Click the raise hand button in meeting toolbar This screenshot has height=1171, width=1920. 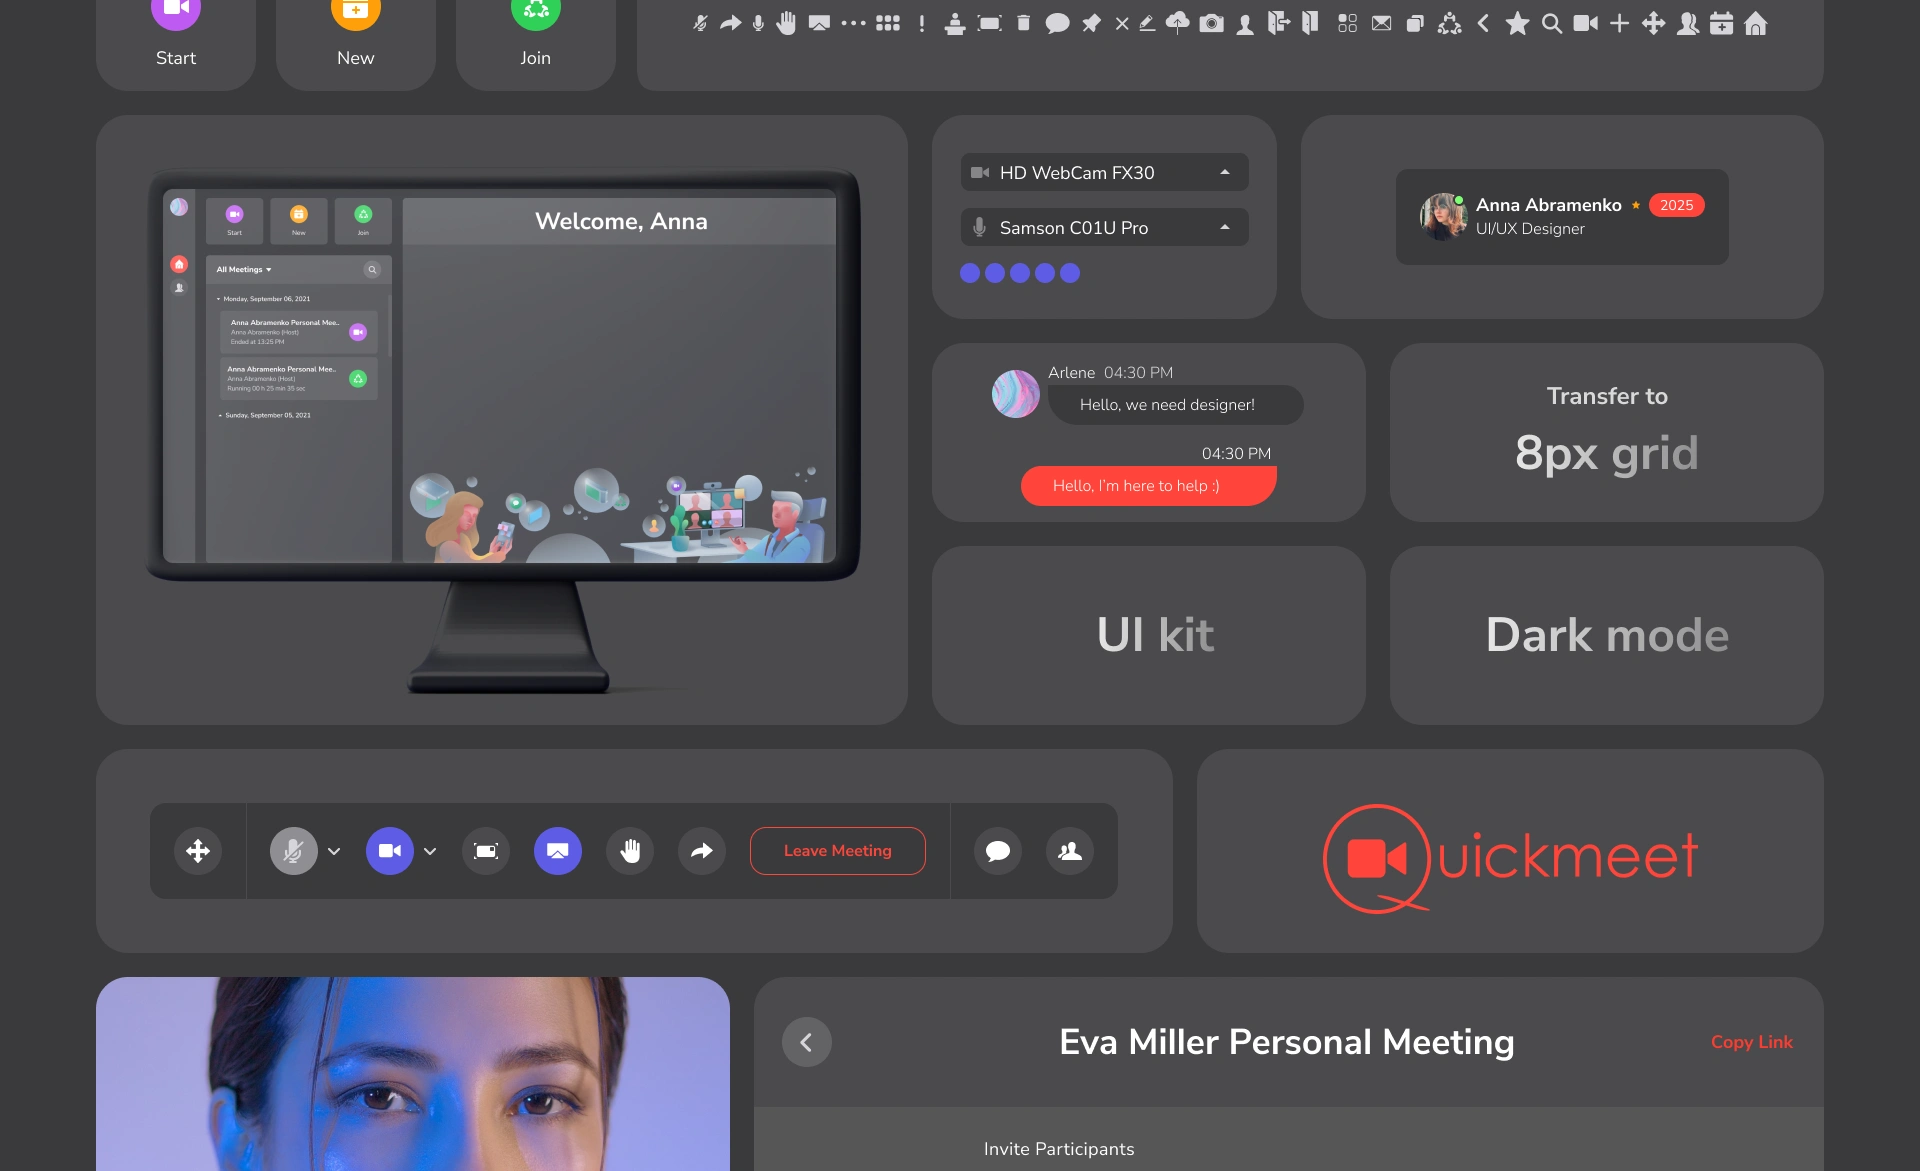point(630,851)
